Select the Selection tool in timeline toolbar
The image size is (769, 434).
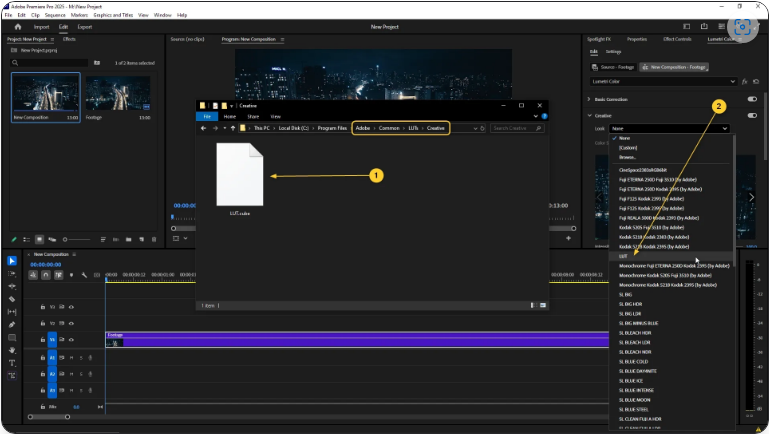12,261
